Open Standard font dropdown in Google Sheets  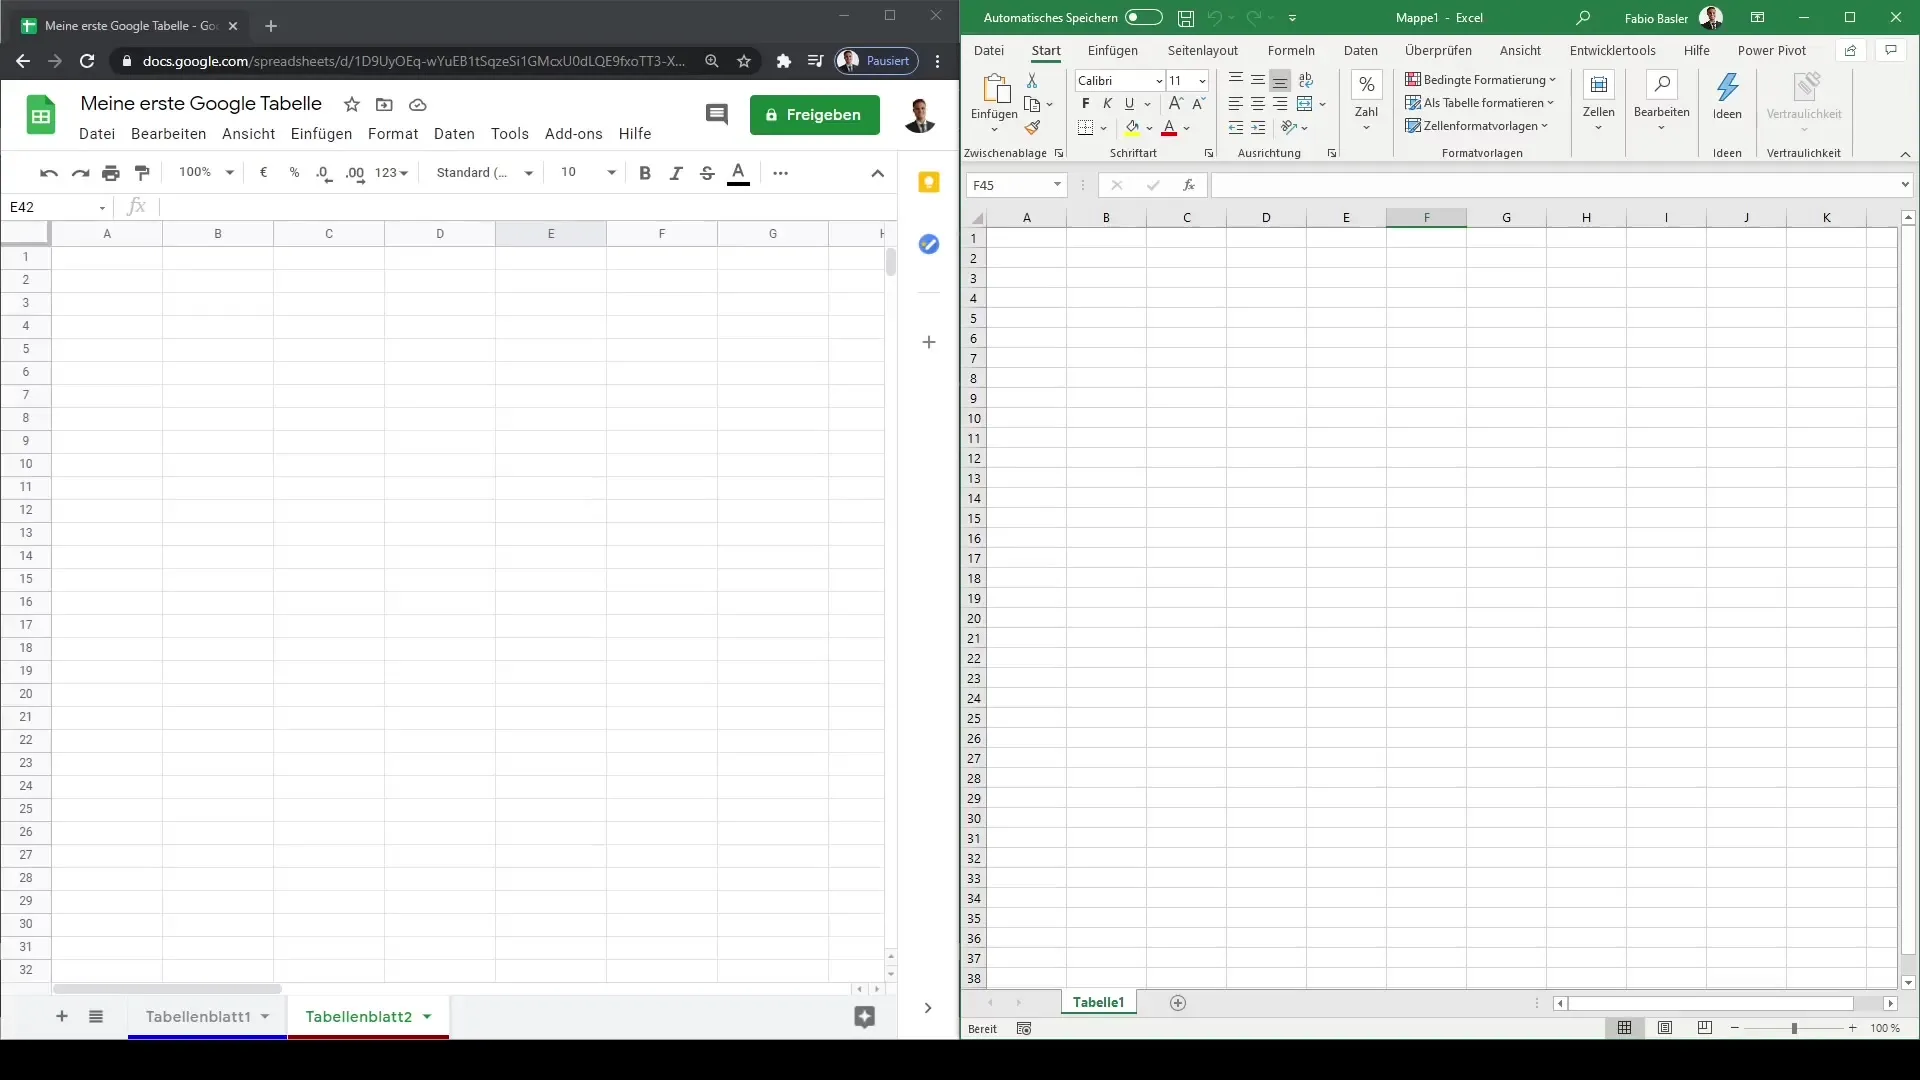485,173
